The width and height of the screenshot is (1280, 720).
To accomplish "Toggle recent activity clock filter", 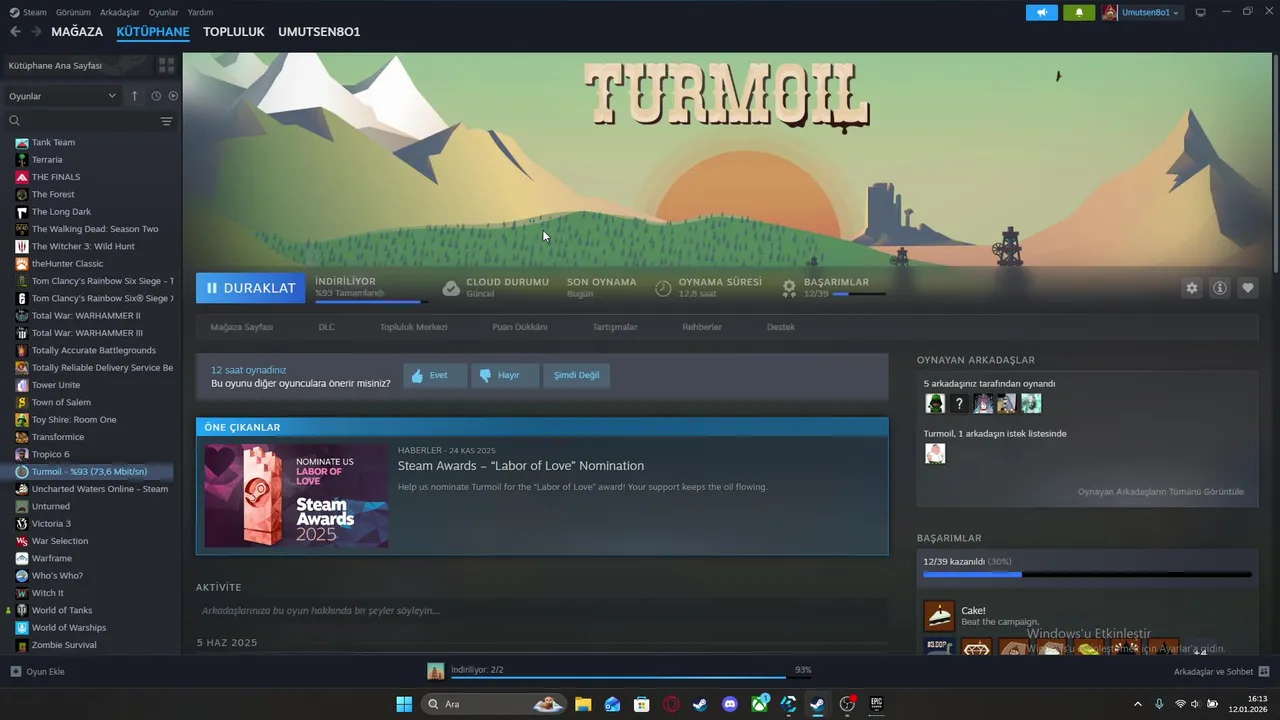I will click(x=156, y=96).
